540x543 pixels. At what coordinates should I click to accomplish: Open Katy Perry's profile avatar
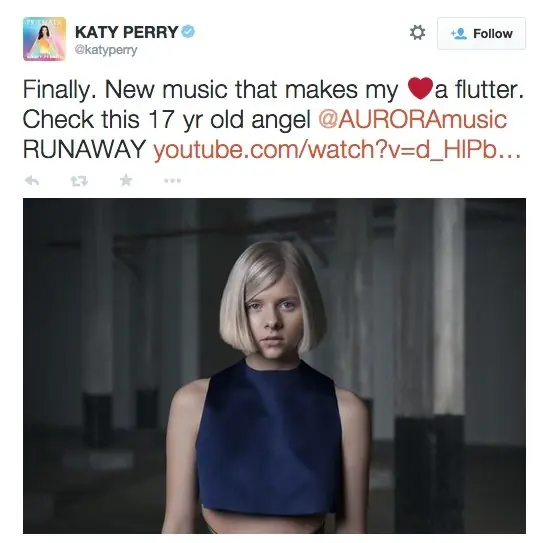44,39
